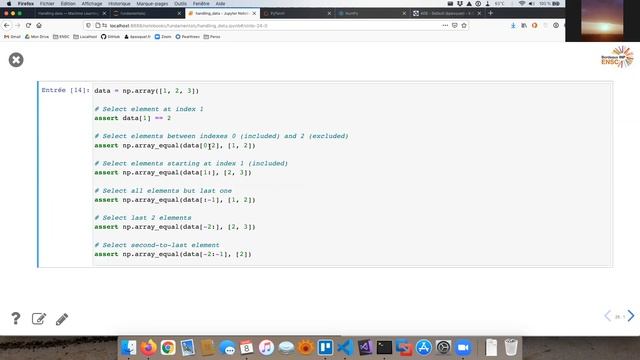Open the GitHub bookmark
The image size is (640, 360).
coord(111,37)
